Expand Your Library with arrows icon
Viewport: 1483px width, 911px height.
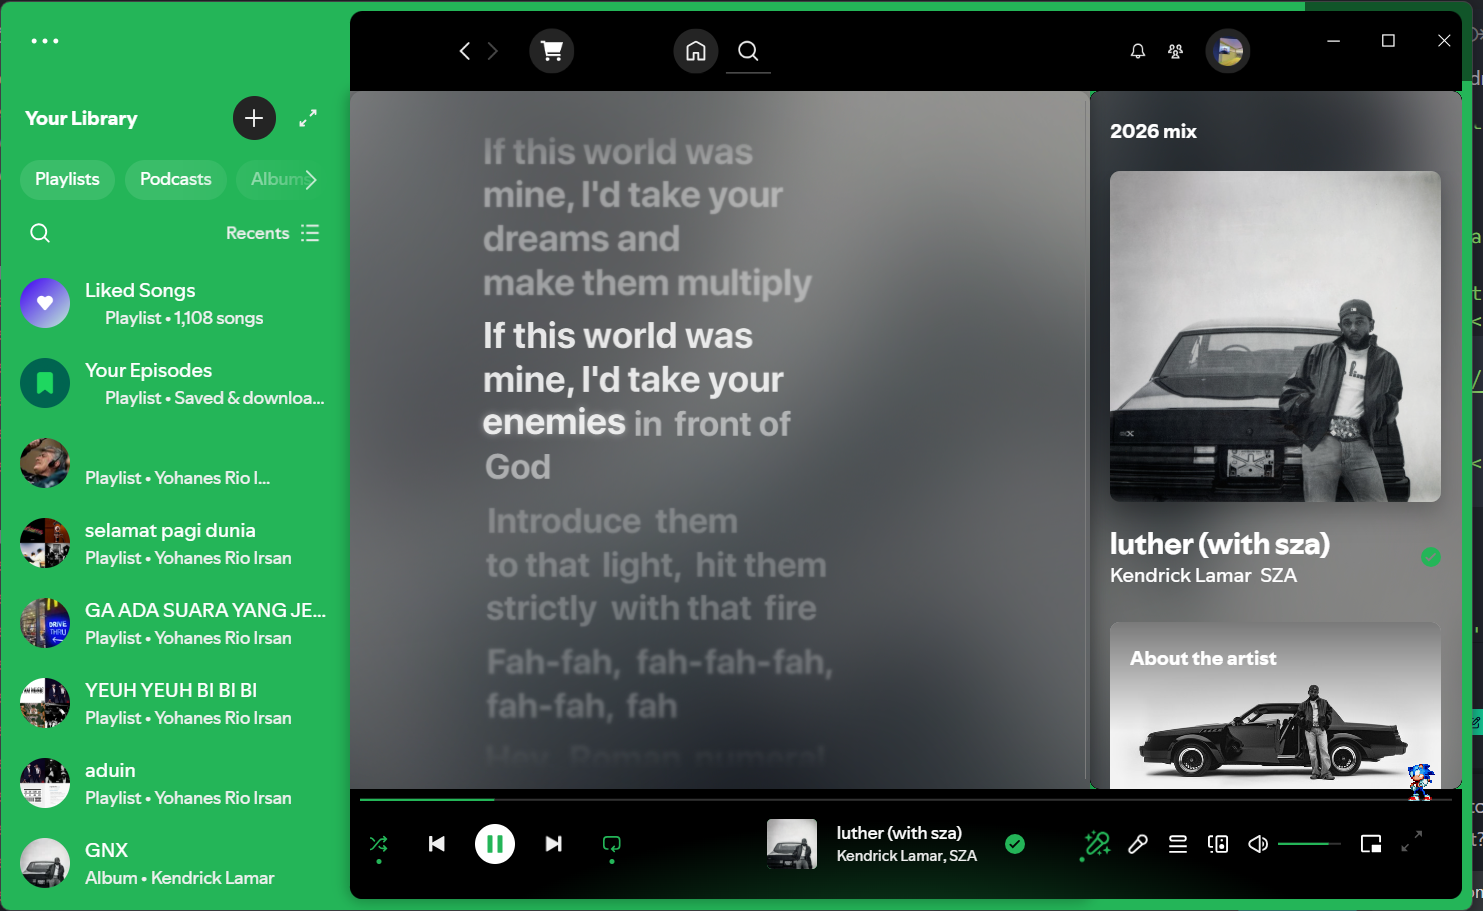(308, 118)
